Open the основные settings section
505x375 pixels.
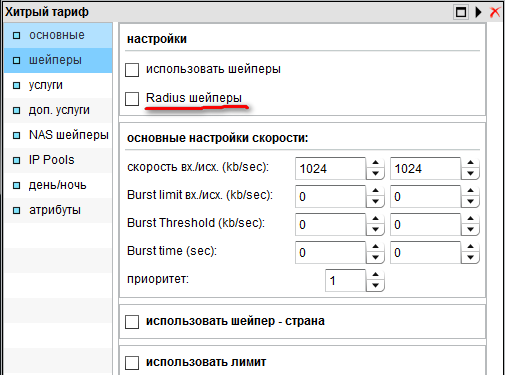(58, 35)
